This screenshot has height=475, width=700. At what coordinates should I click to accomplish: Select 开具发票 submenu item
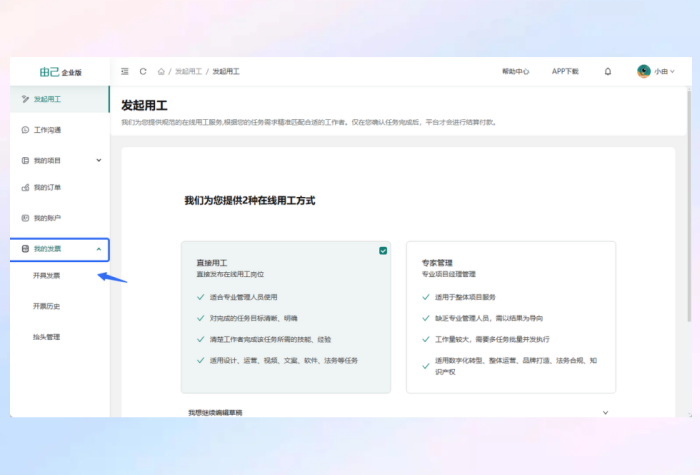[46, 275]
